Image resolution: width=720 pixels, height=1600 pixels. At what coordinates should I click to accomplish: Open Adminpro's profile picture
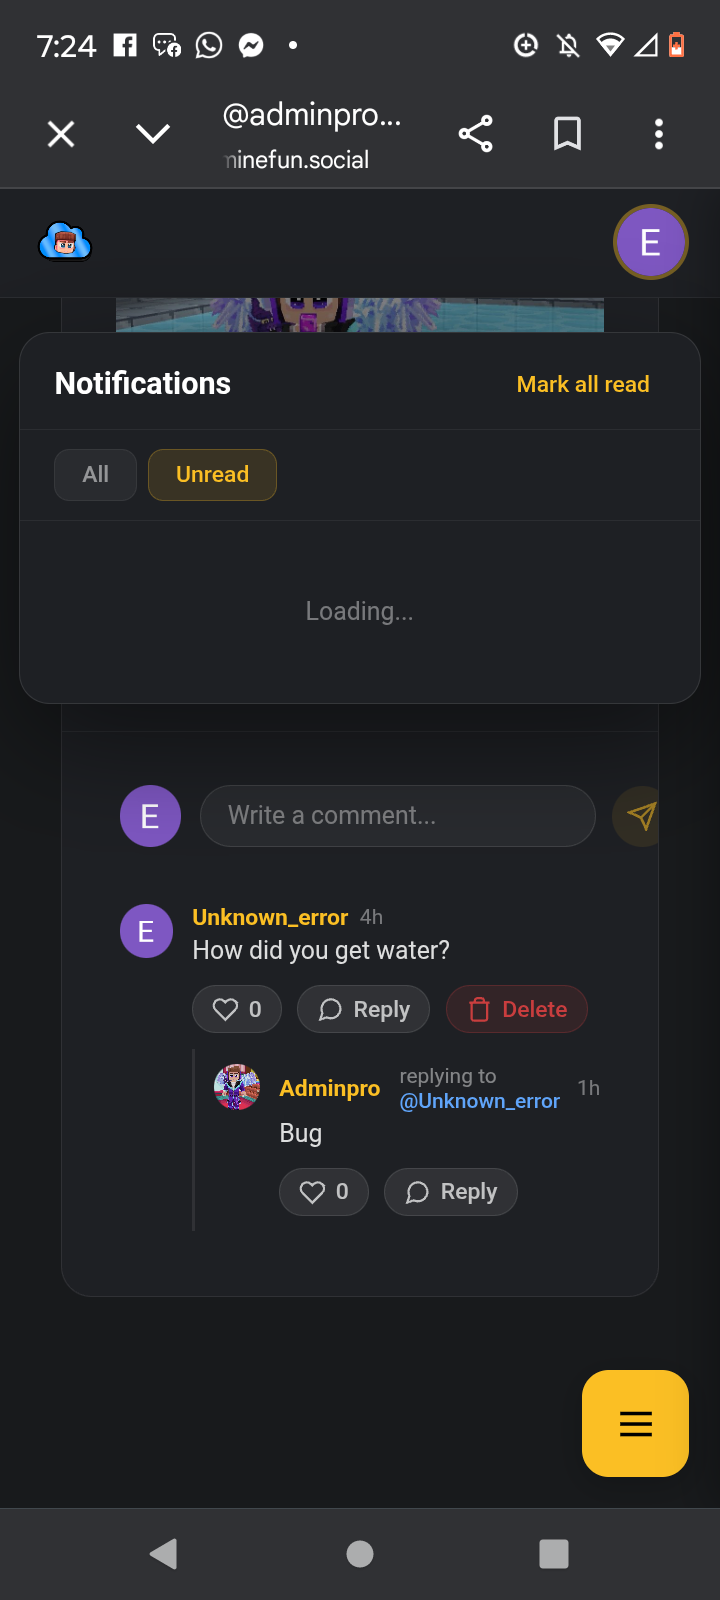click(x=237, y=1087)
